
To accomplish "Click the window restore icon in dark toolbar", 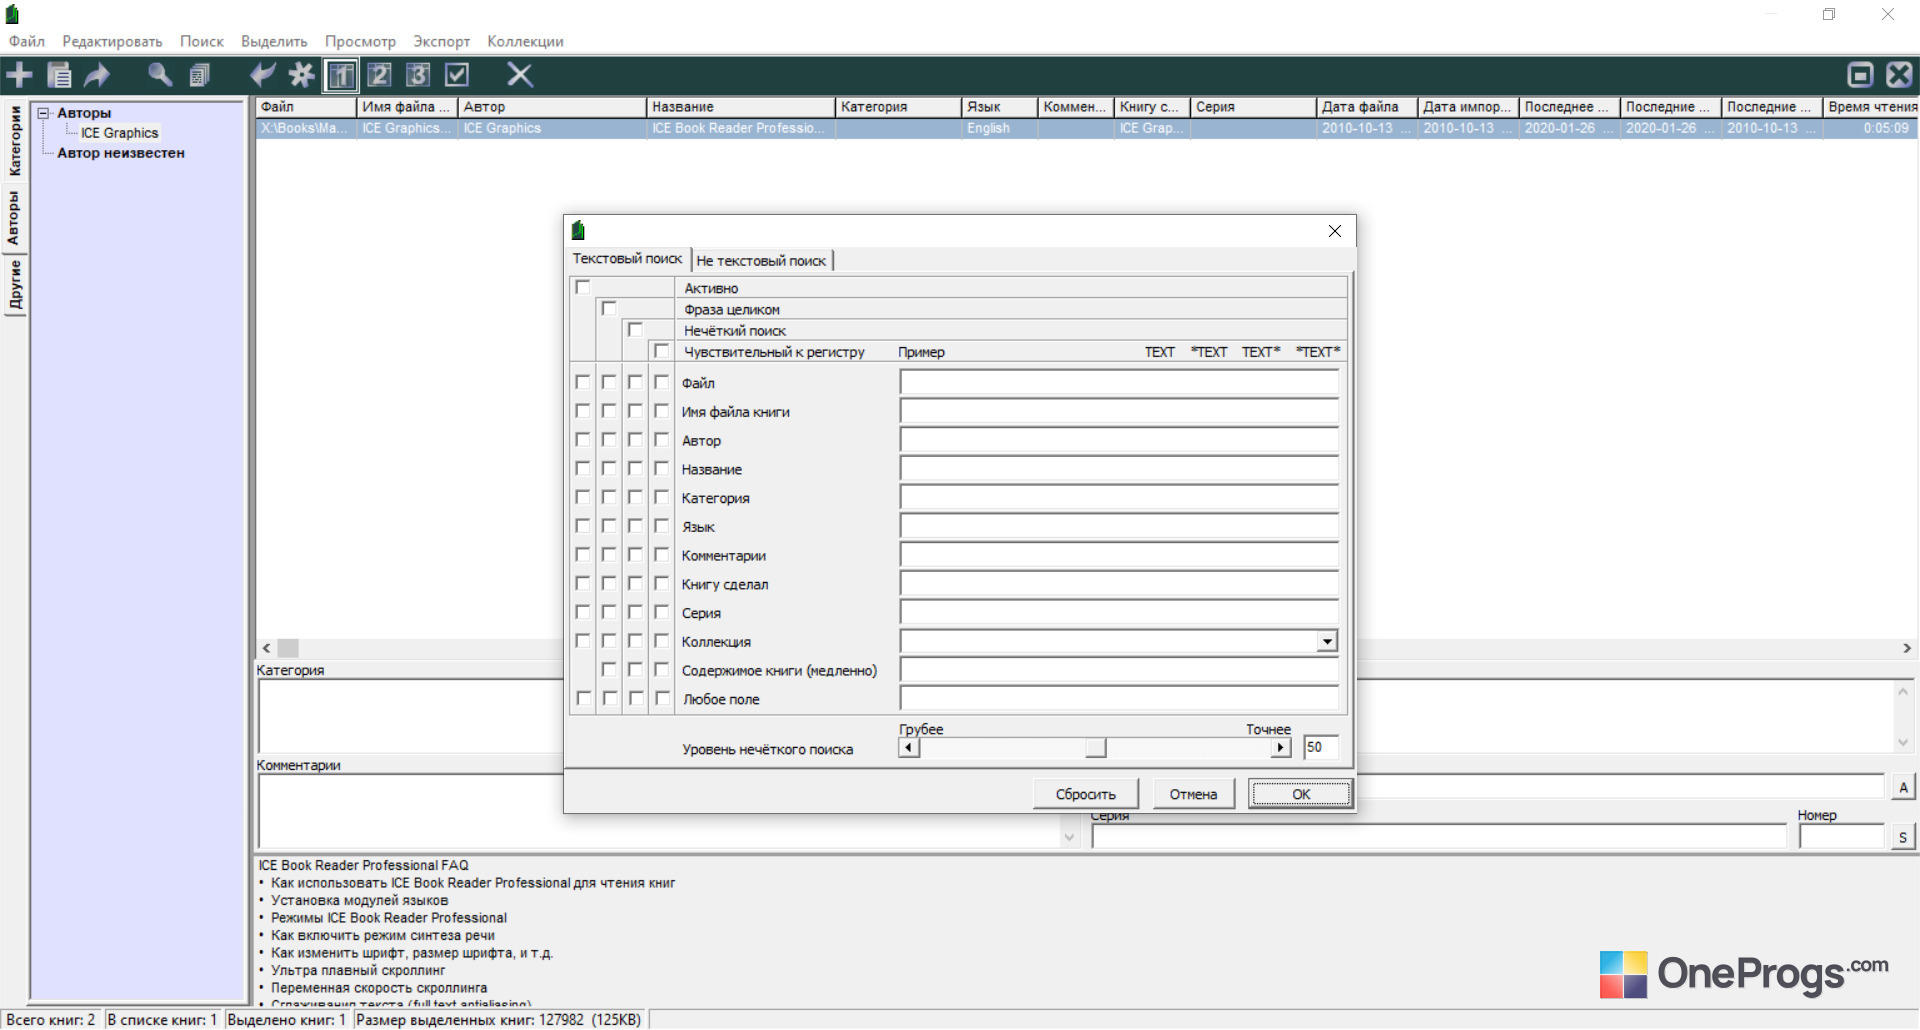I will 1860,75.
